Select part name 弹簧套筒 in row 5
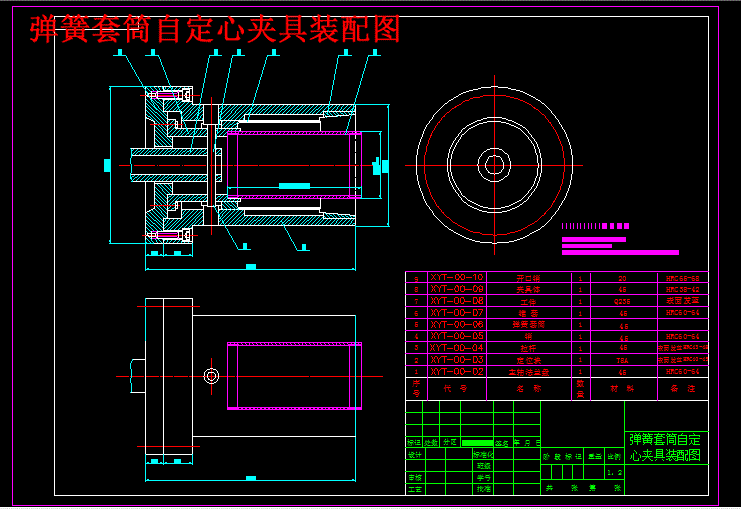The height and width of the screenshot is (509, 741). 528,325
